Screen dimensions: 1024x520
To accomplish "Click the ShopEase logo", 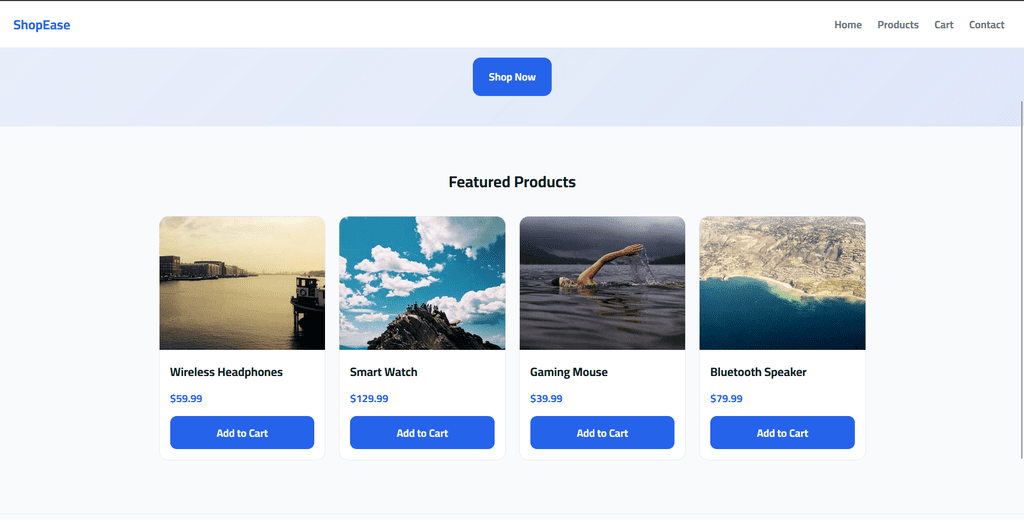I will pyautogui.click(x=42, y=25).
